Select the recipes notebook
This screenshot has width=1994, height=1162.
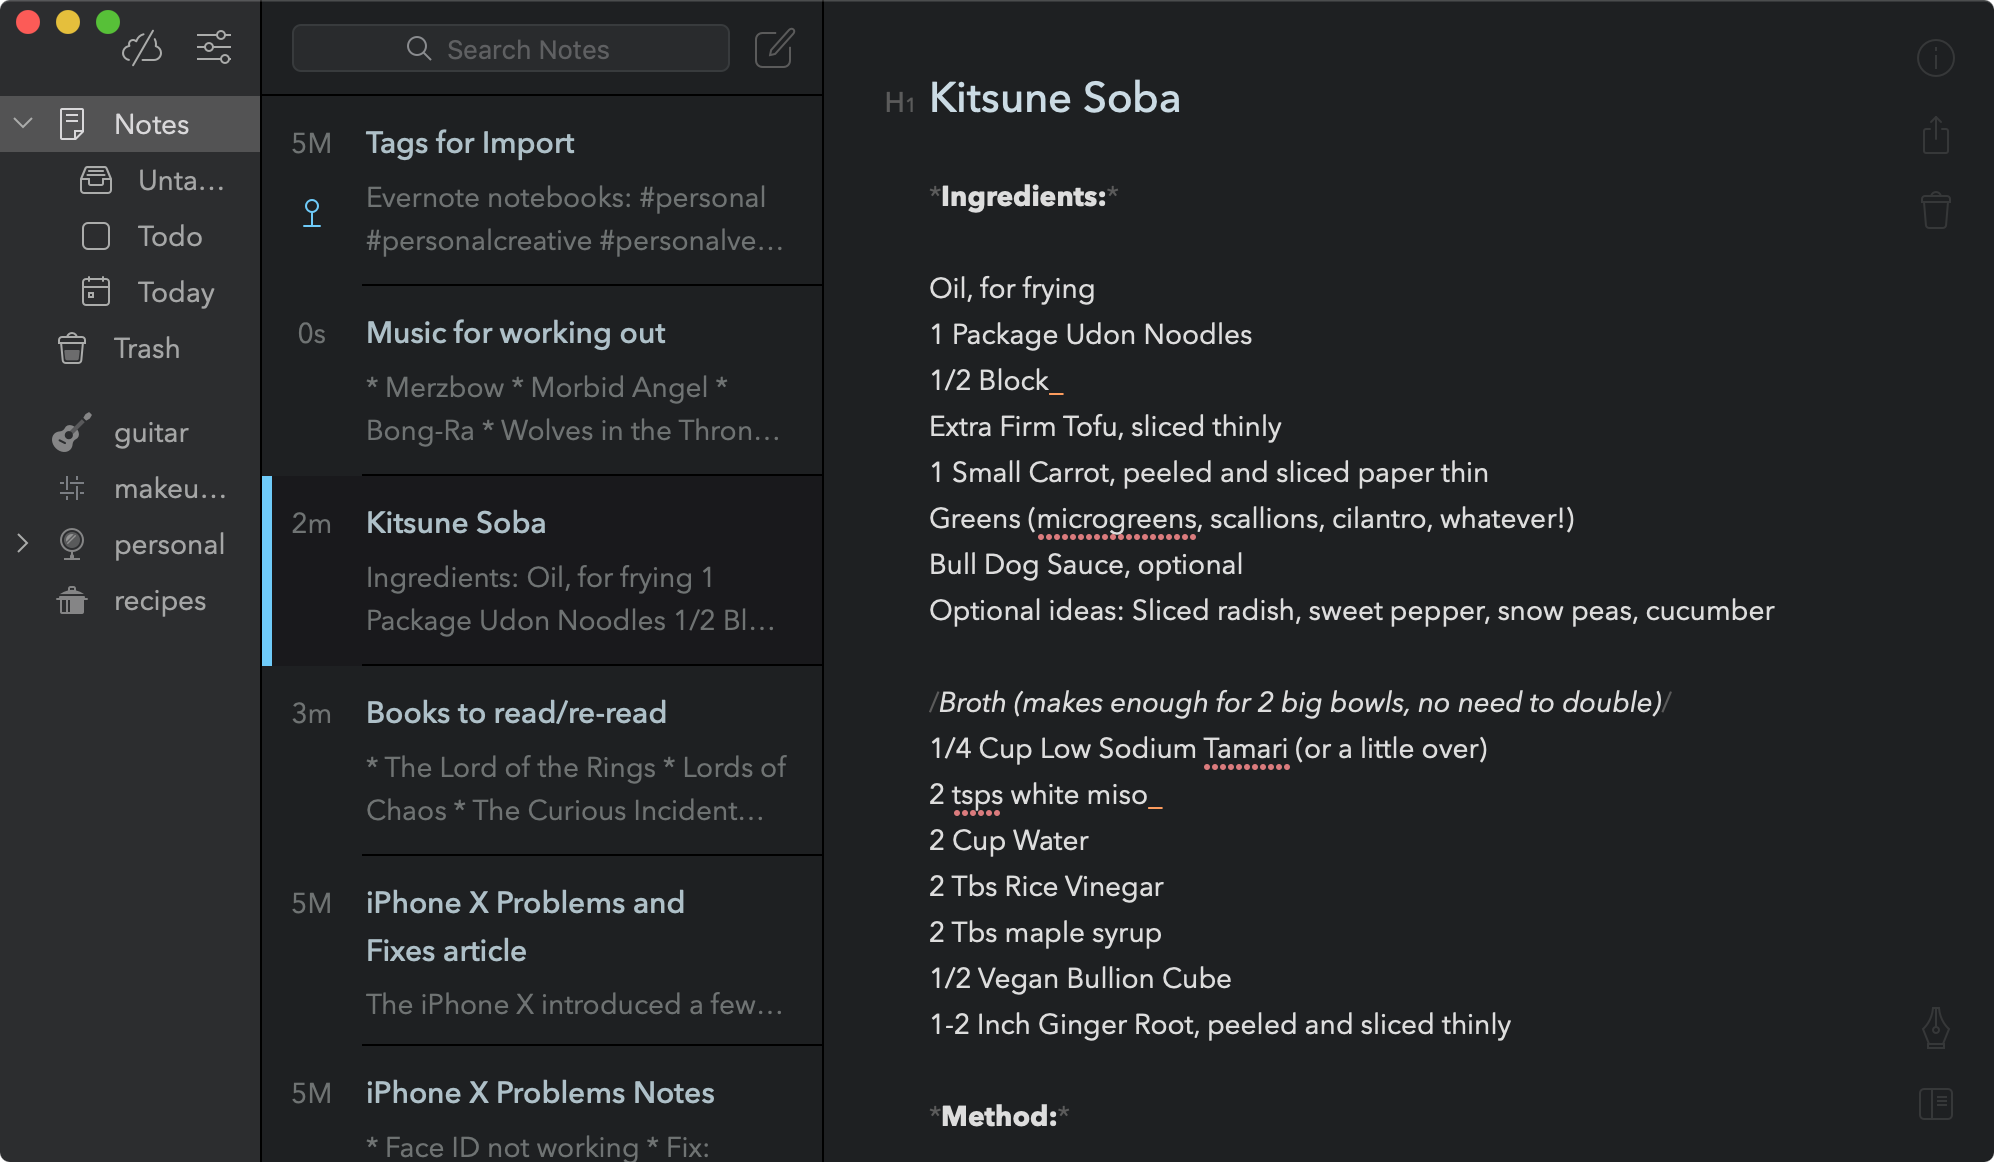tap(159, 600)
